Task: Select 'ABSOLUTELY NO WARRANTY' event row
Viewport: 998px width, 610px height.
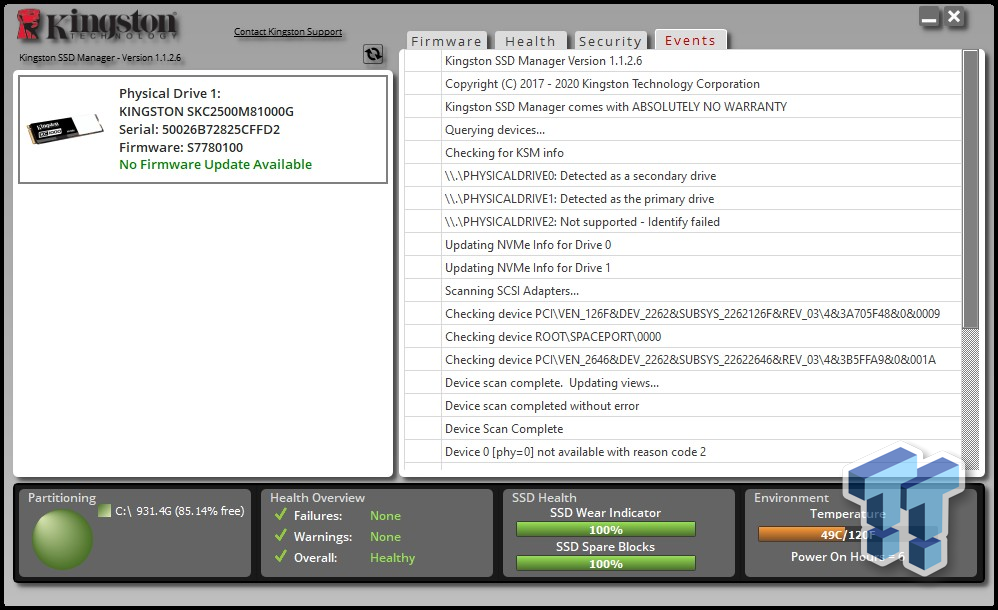Action: tap(683, 106)
